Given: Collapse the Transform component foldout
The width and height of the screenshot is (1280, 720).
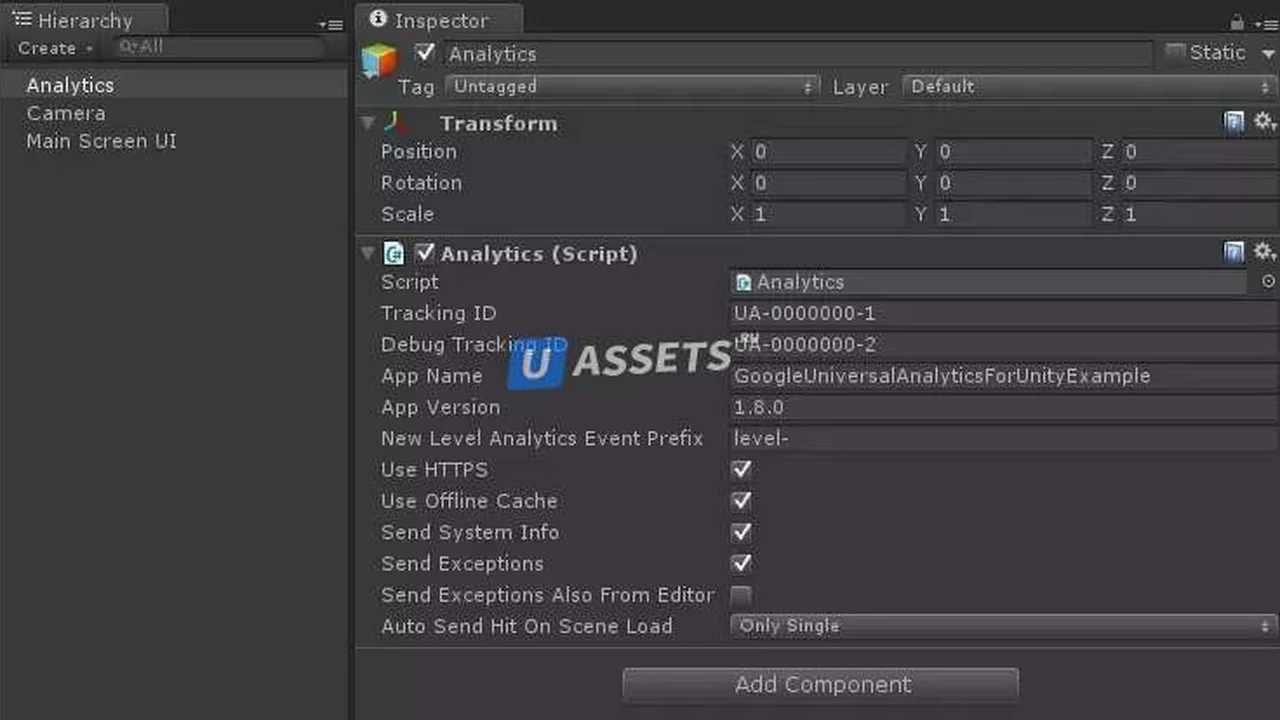Looking at the screenshot, I should click(368, 123).
